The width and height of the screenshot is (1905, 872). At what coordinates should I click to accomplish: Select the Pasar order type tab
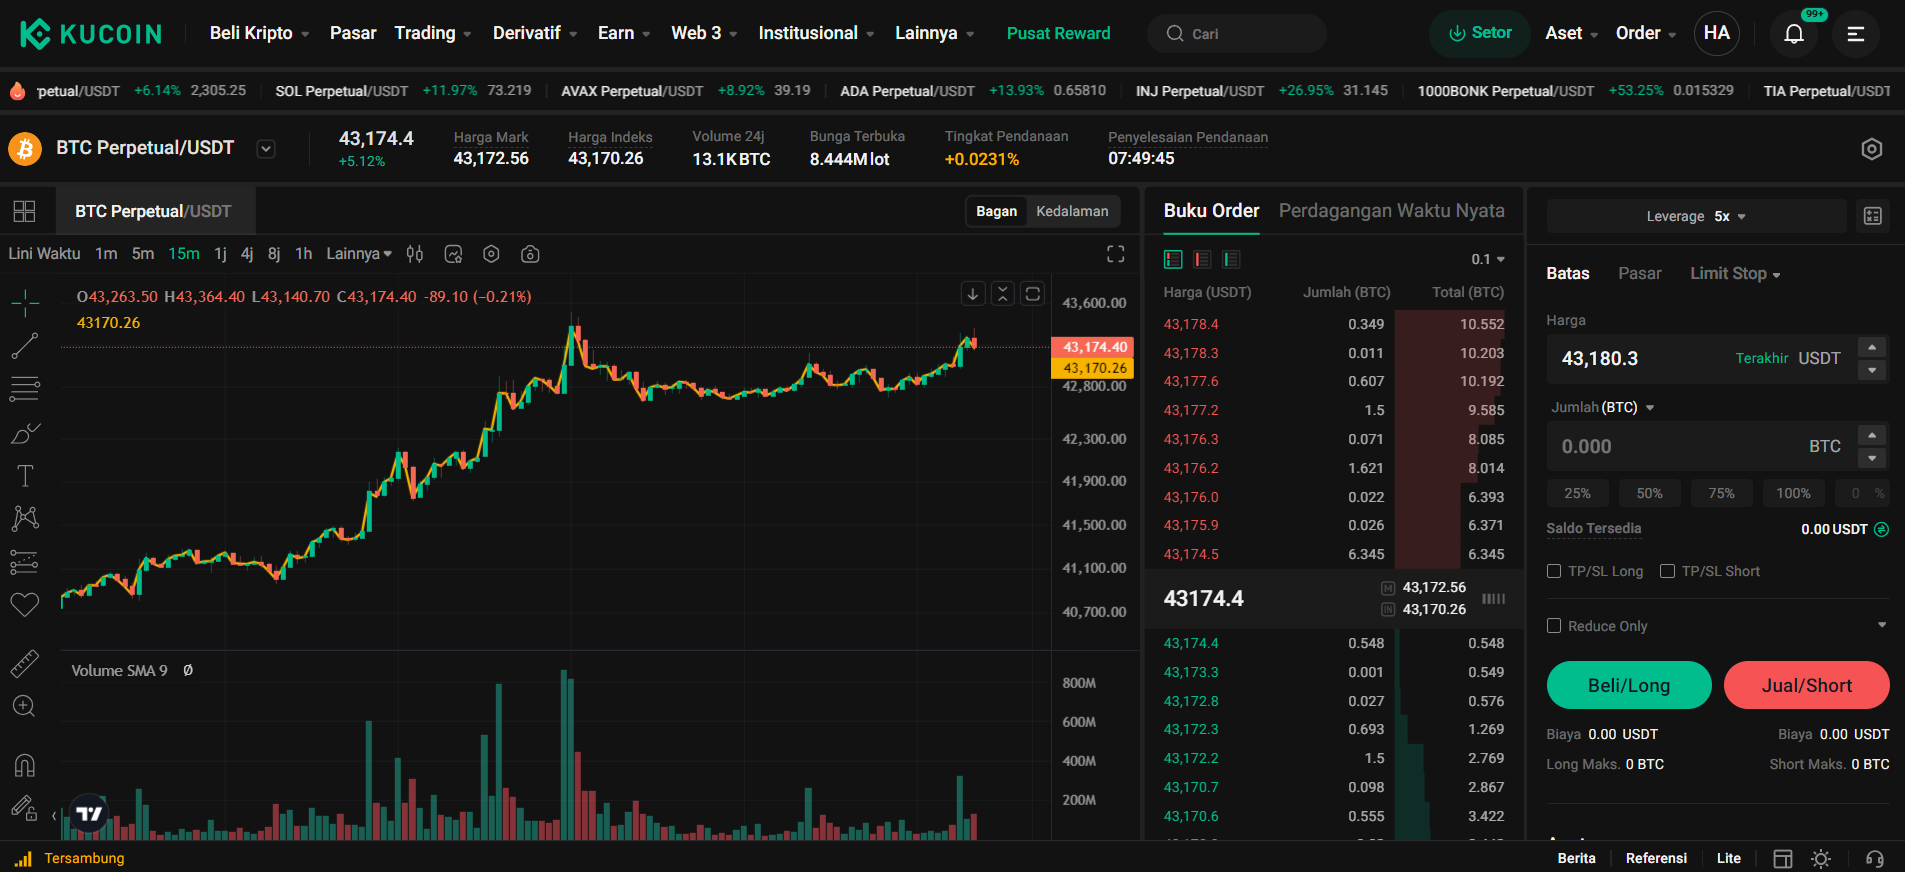(x=1640, y=273)
